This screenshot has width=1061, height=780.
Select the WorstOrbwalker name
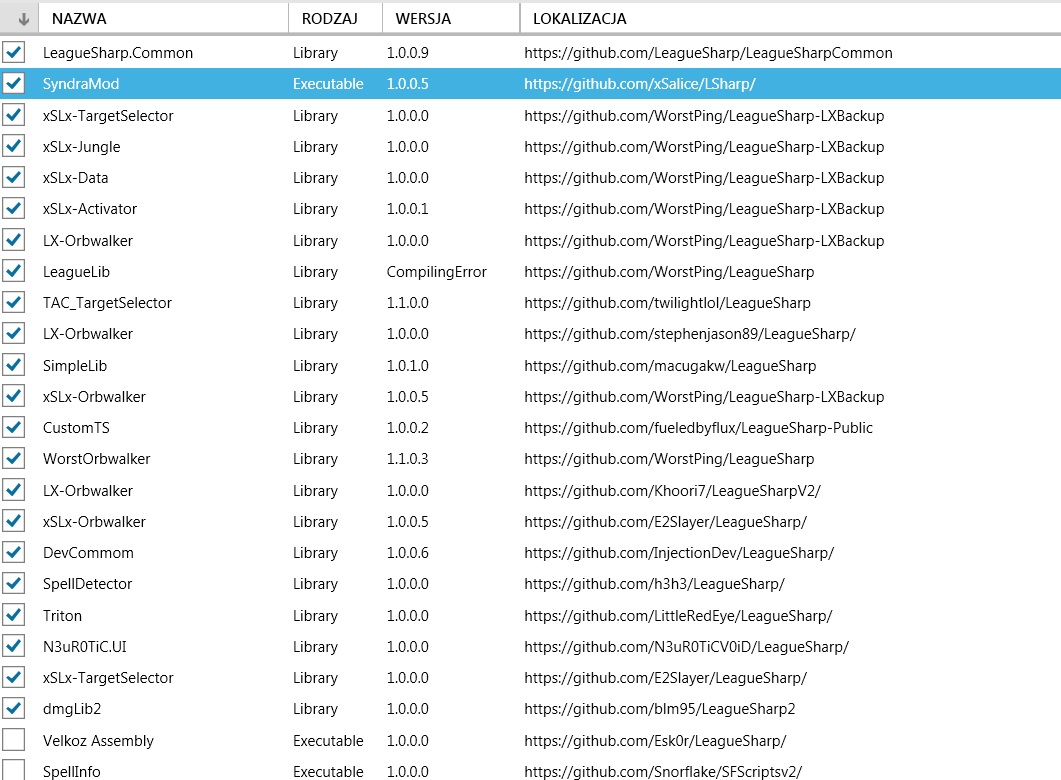pyautogui.click(x=96, y=459)
